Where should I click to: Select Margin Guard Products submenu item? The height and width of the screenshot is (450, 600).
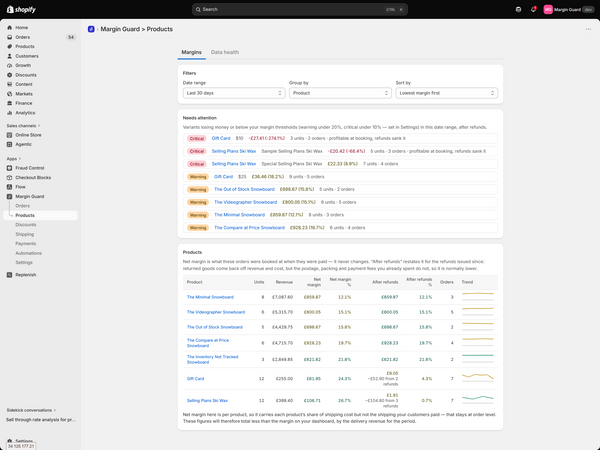pos(41,215)
